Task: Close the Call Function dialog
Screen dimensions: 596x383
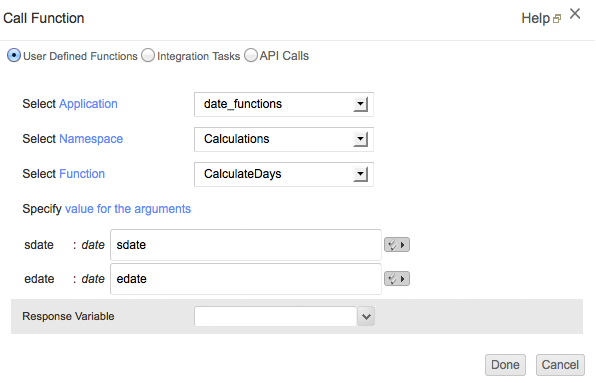Action: click(x=575, y=14)
